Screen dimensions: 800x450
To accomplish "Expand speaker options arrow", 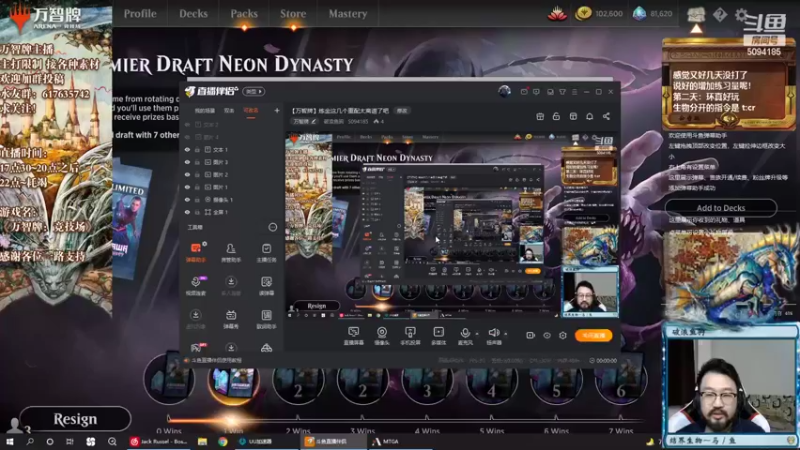I will (x=506, y=334).
